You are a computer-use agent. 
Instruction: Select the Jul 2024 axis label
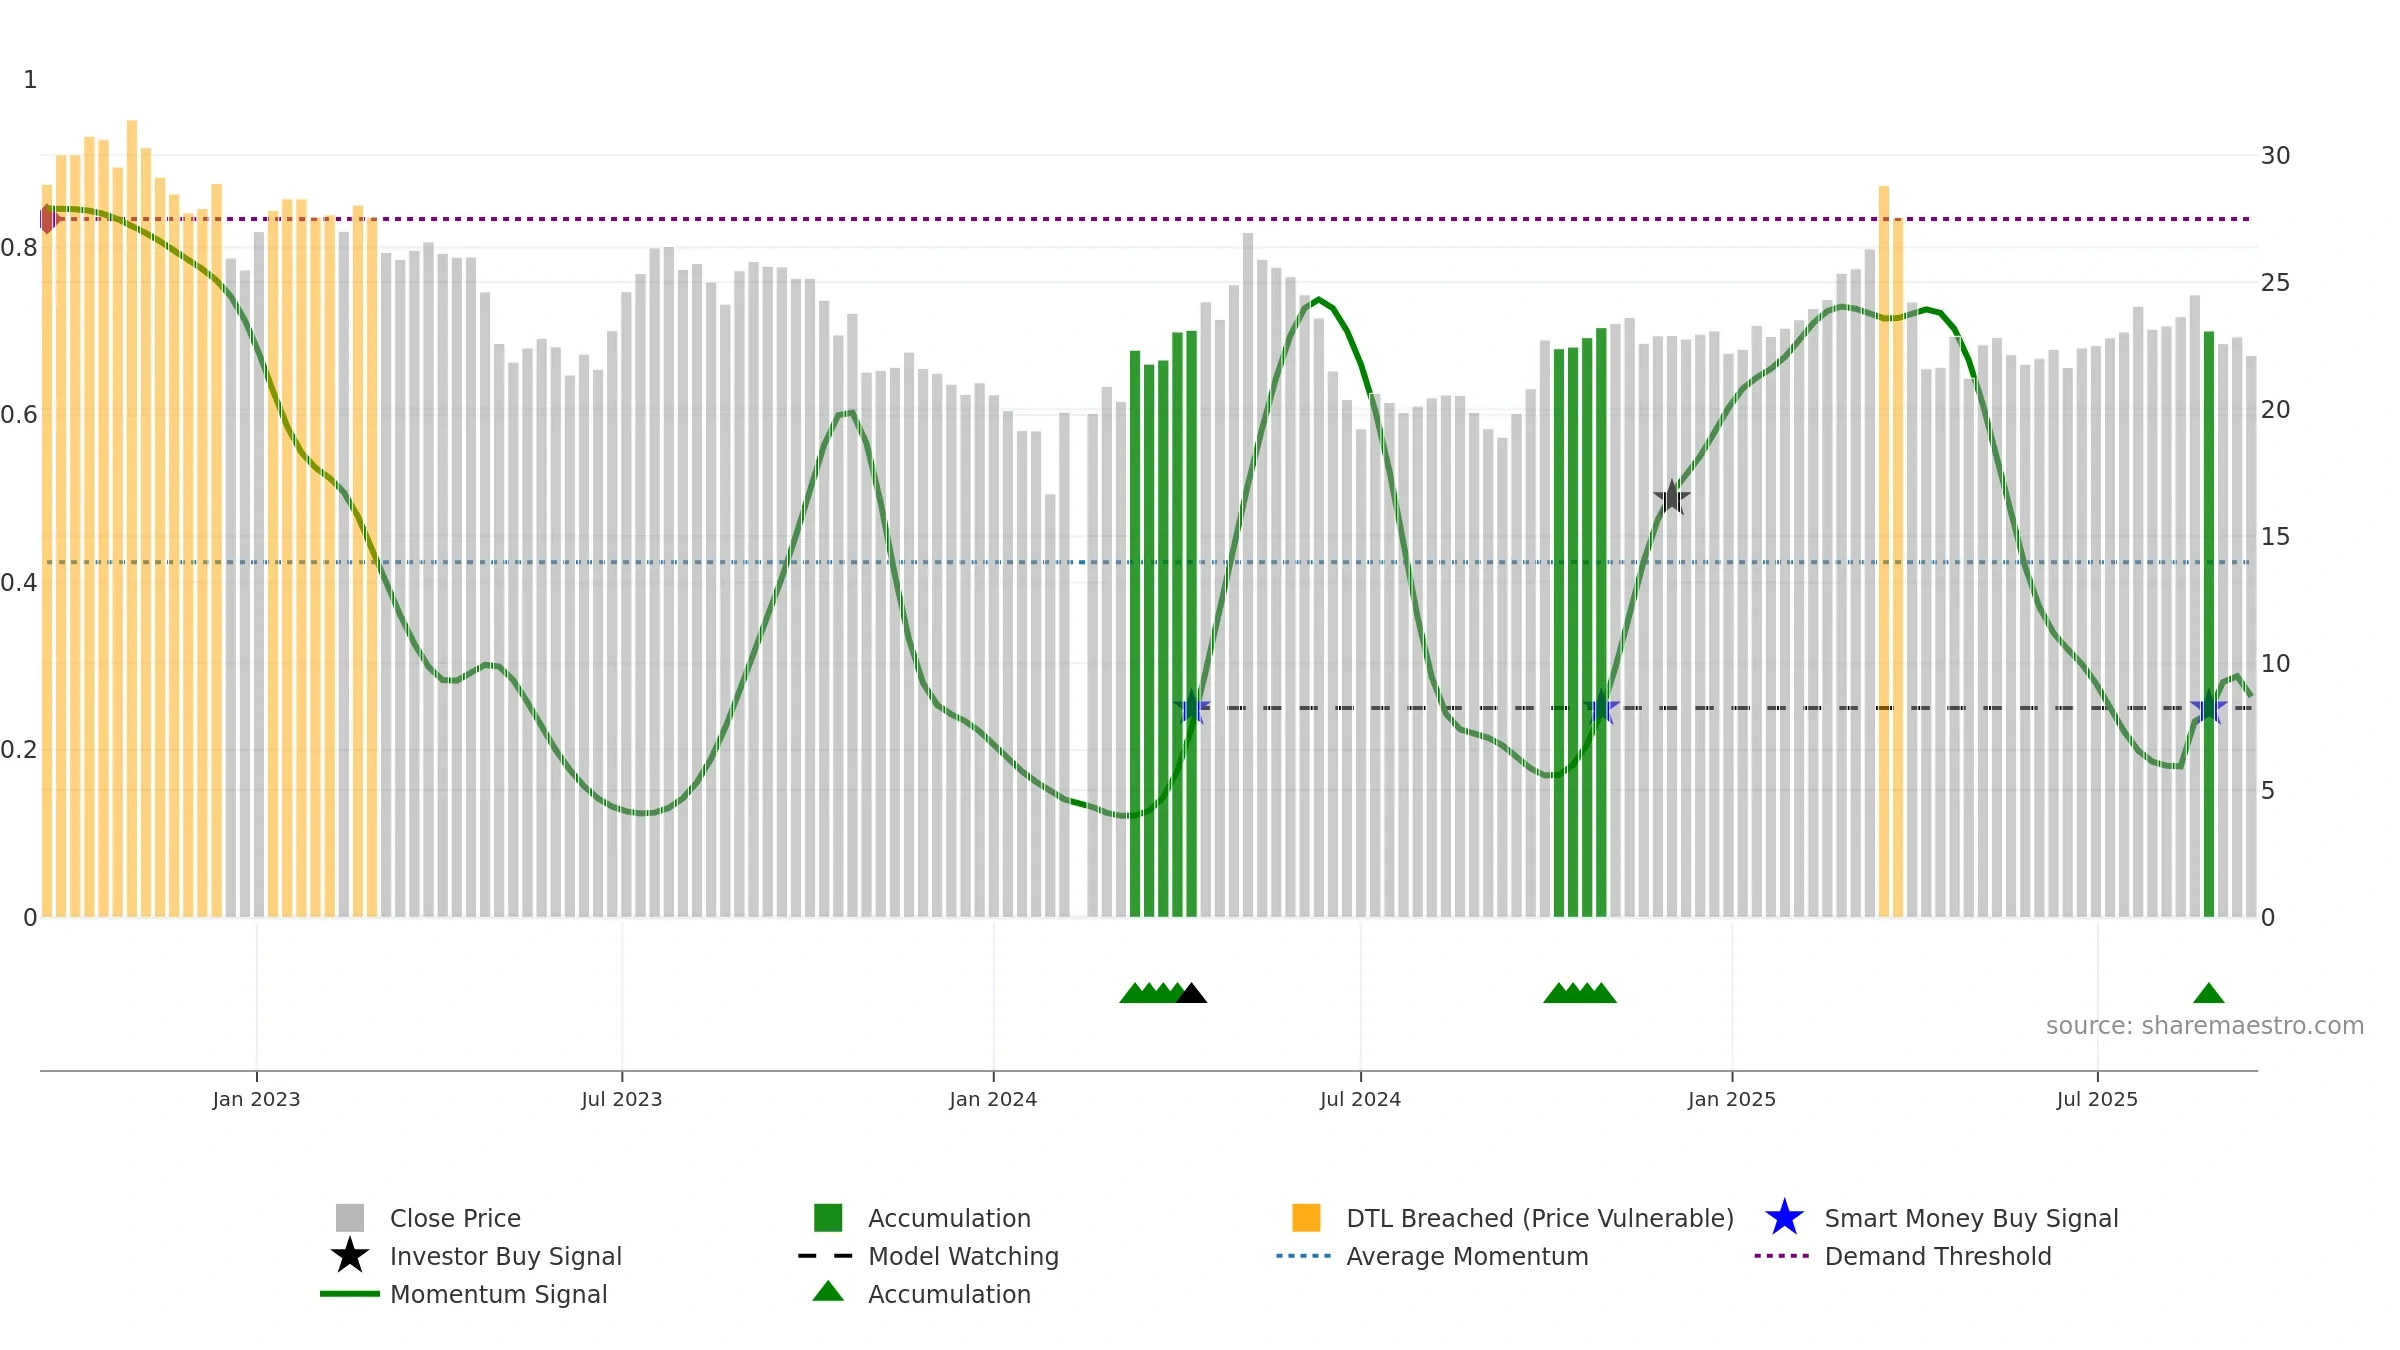click(x=1360, y=1100)
